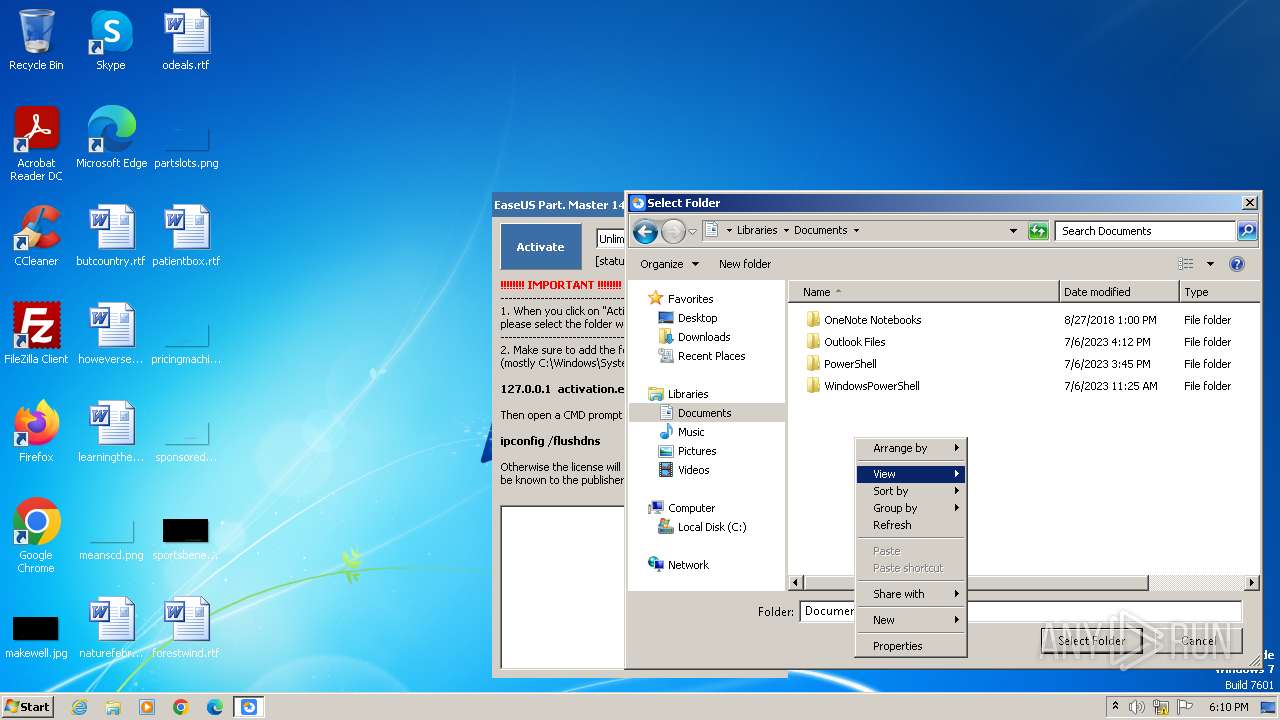Screen dimensions: 1280x720
Task: Open CCleaner desktop shortcut
Action: (36, 236)
